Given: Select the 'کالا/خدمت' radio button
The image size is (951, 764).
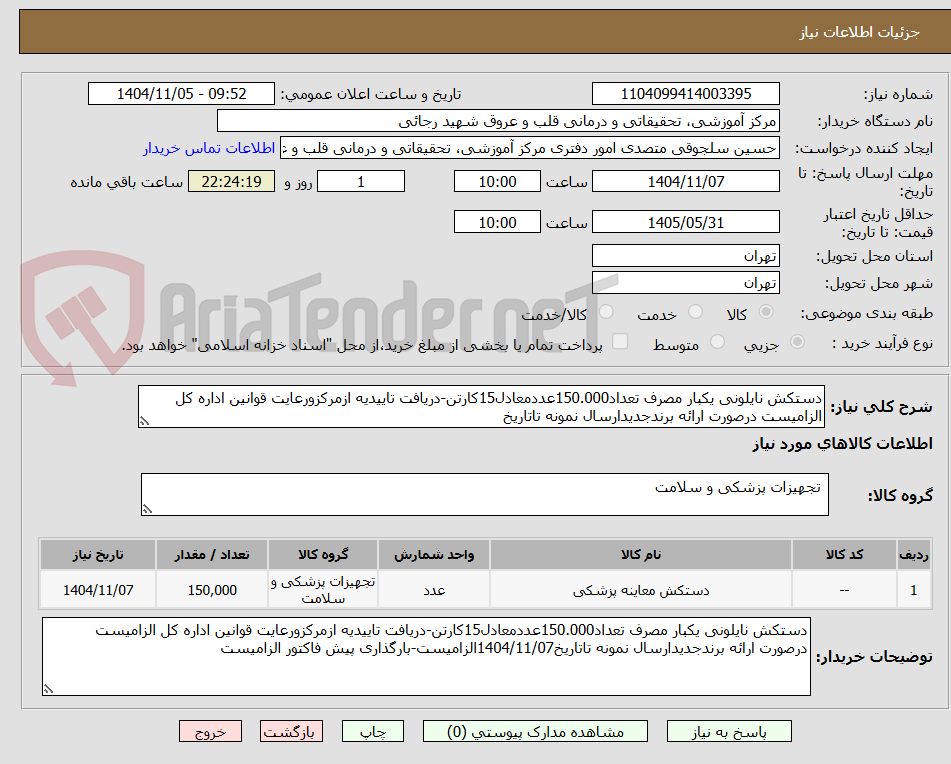Looking at the screenshot, I should (x=606, y=312).
